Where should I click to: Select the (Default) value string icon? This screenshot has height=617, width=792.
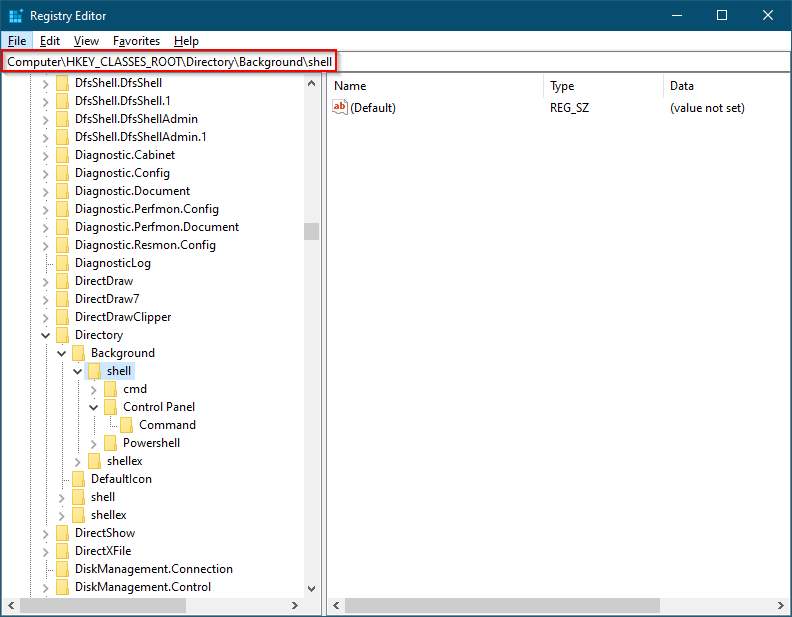tap(339, 107)
